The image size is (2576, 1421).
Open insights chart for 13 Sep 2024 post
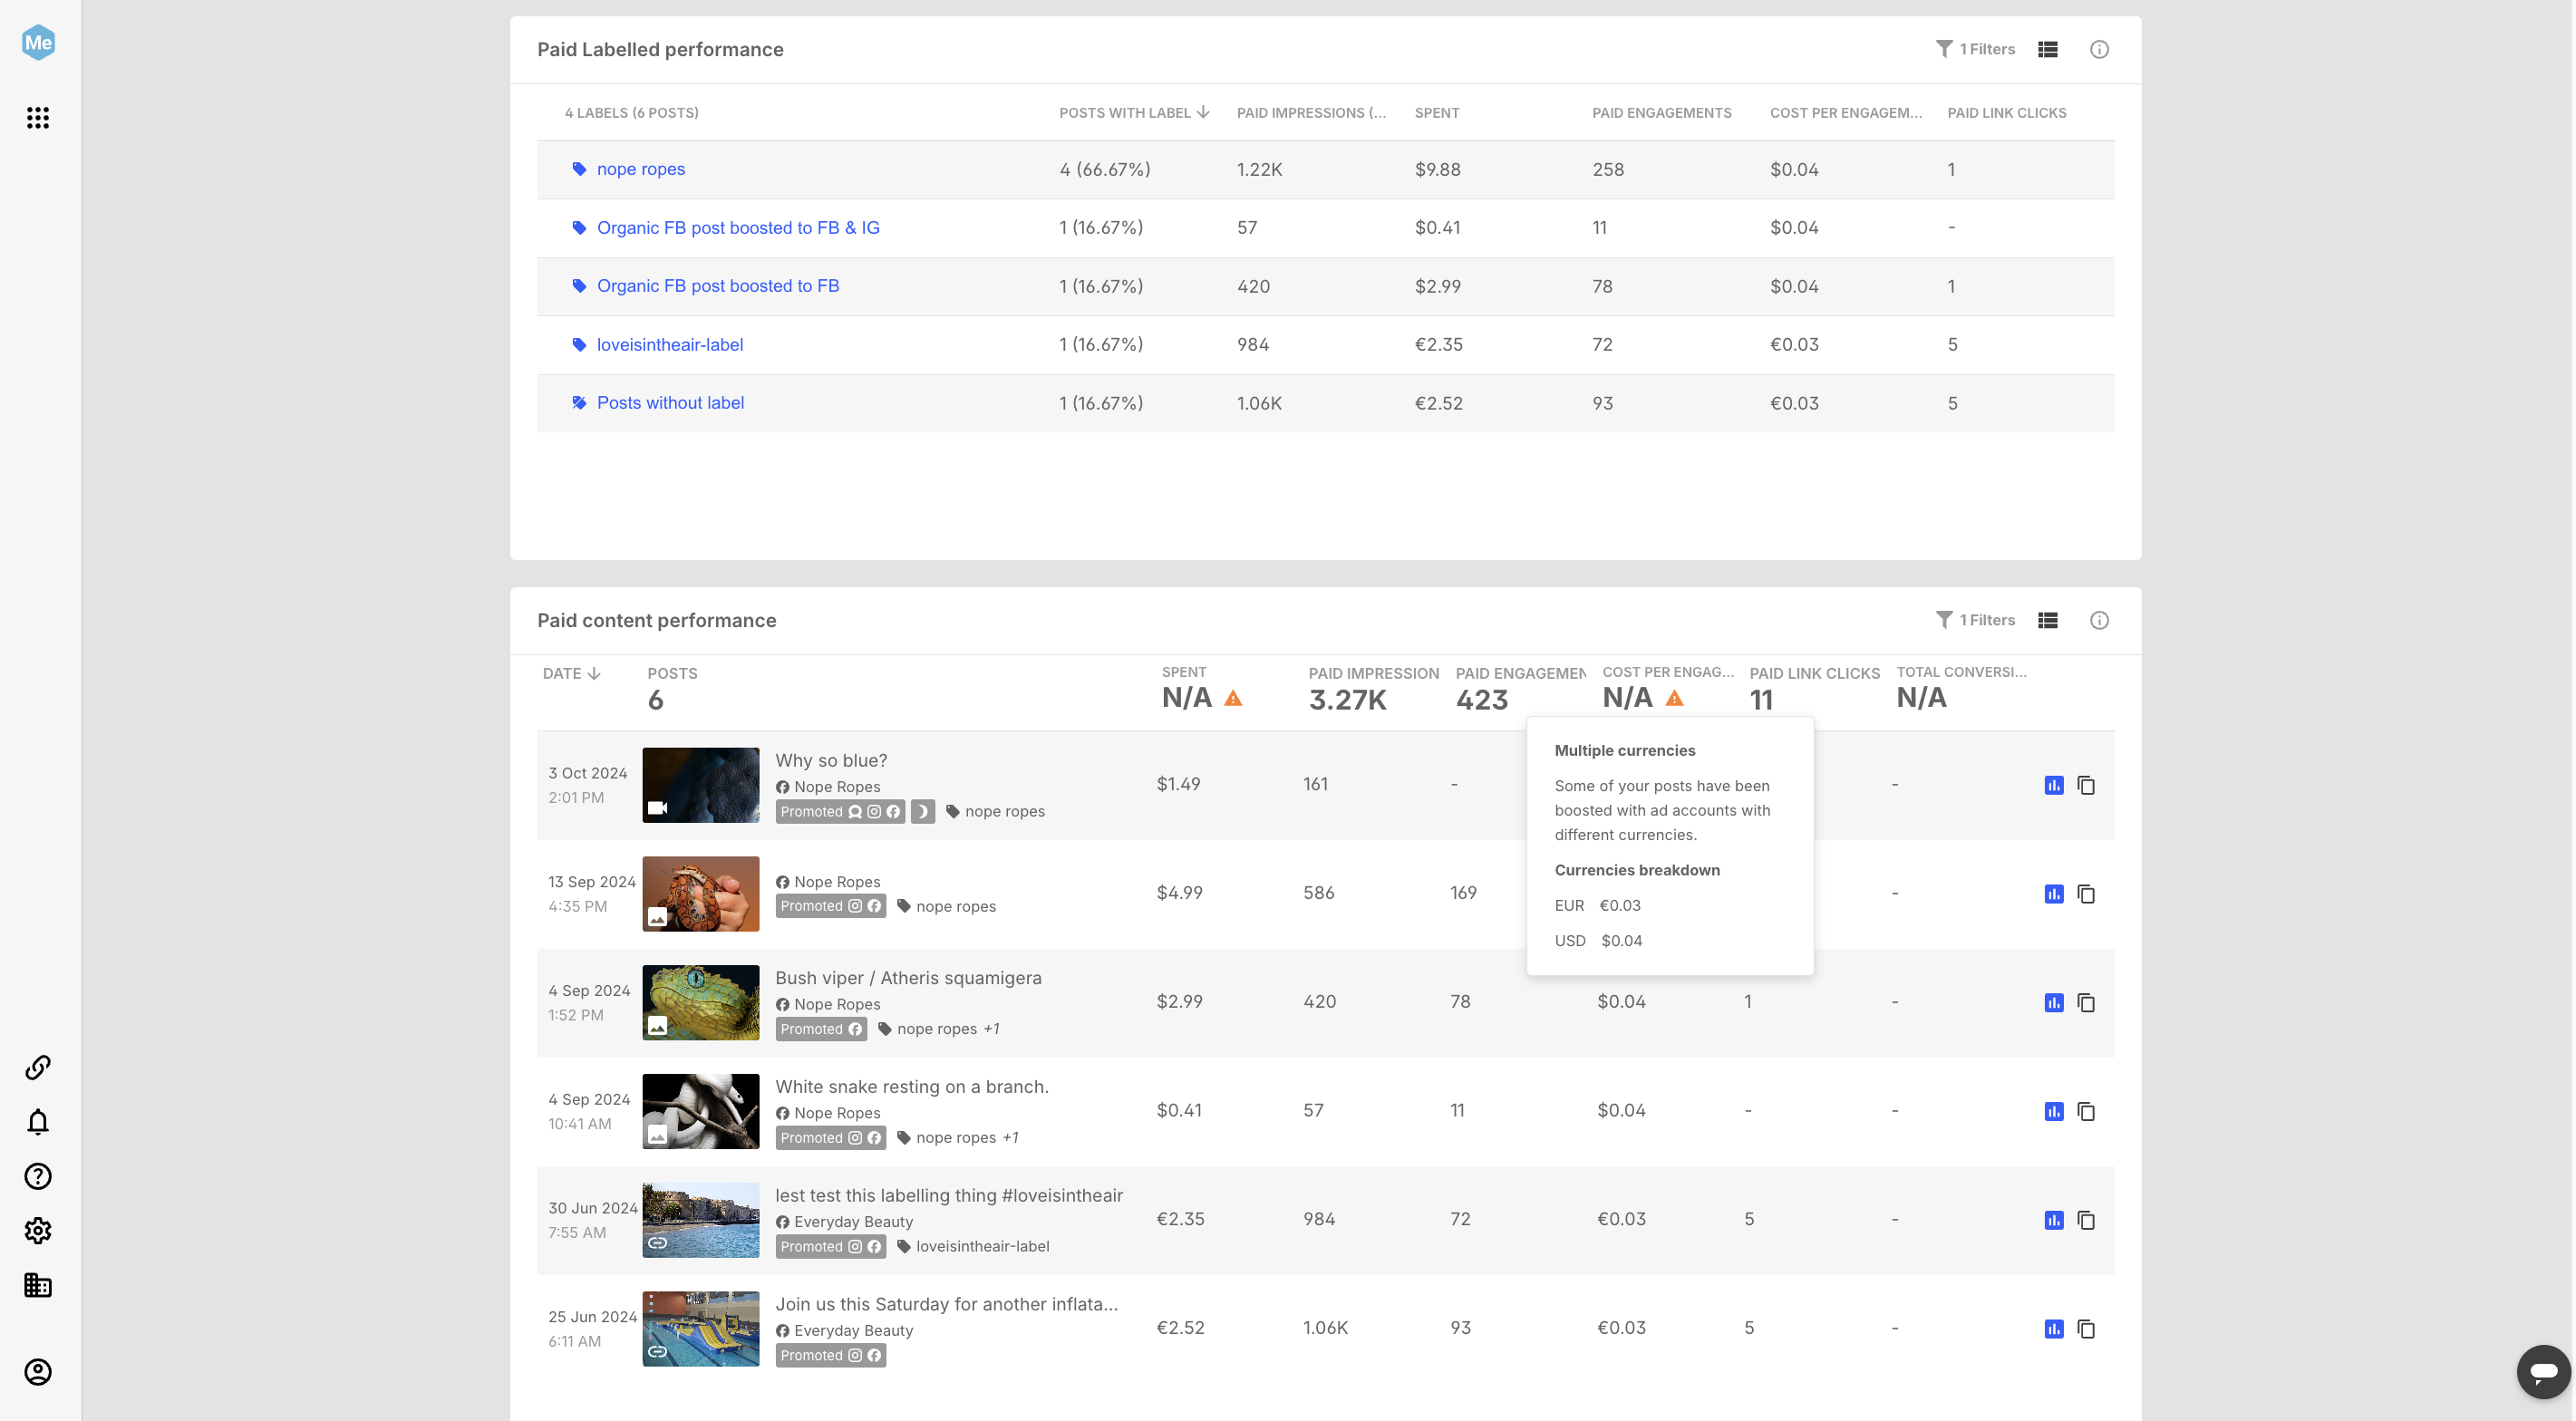[2054, 894]
